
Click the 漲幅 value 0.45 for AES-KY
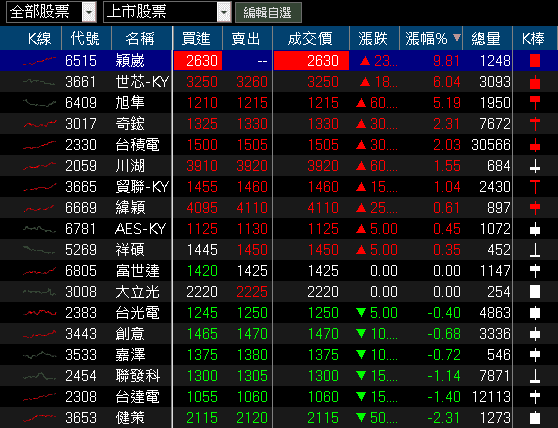(447, 229)
